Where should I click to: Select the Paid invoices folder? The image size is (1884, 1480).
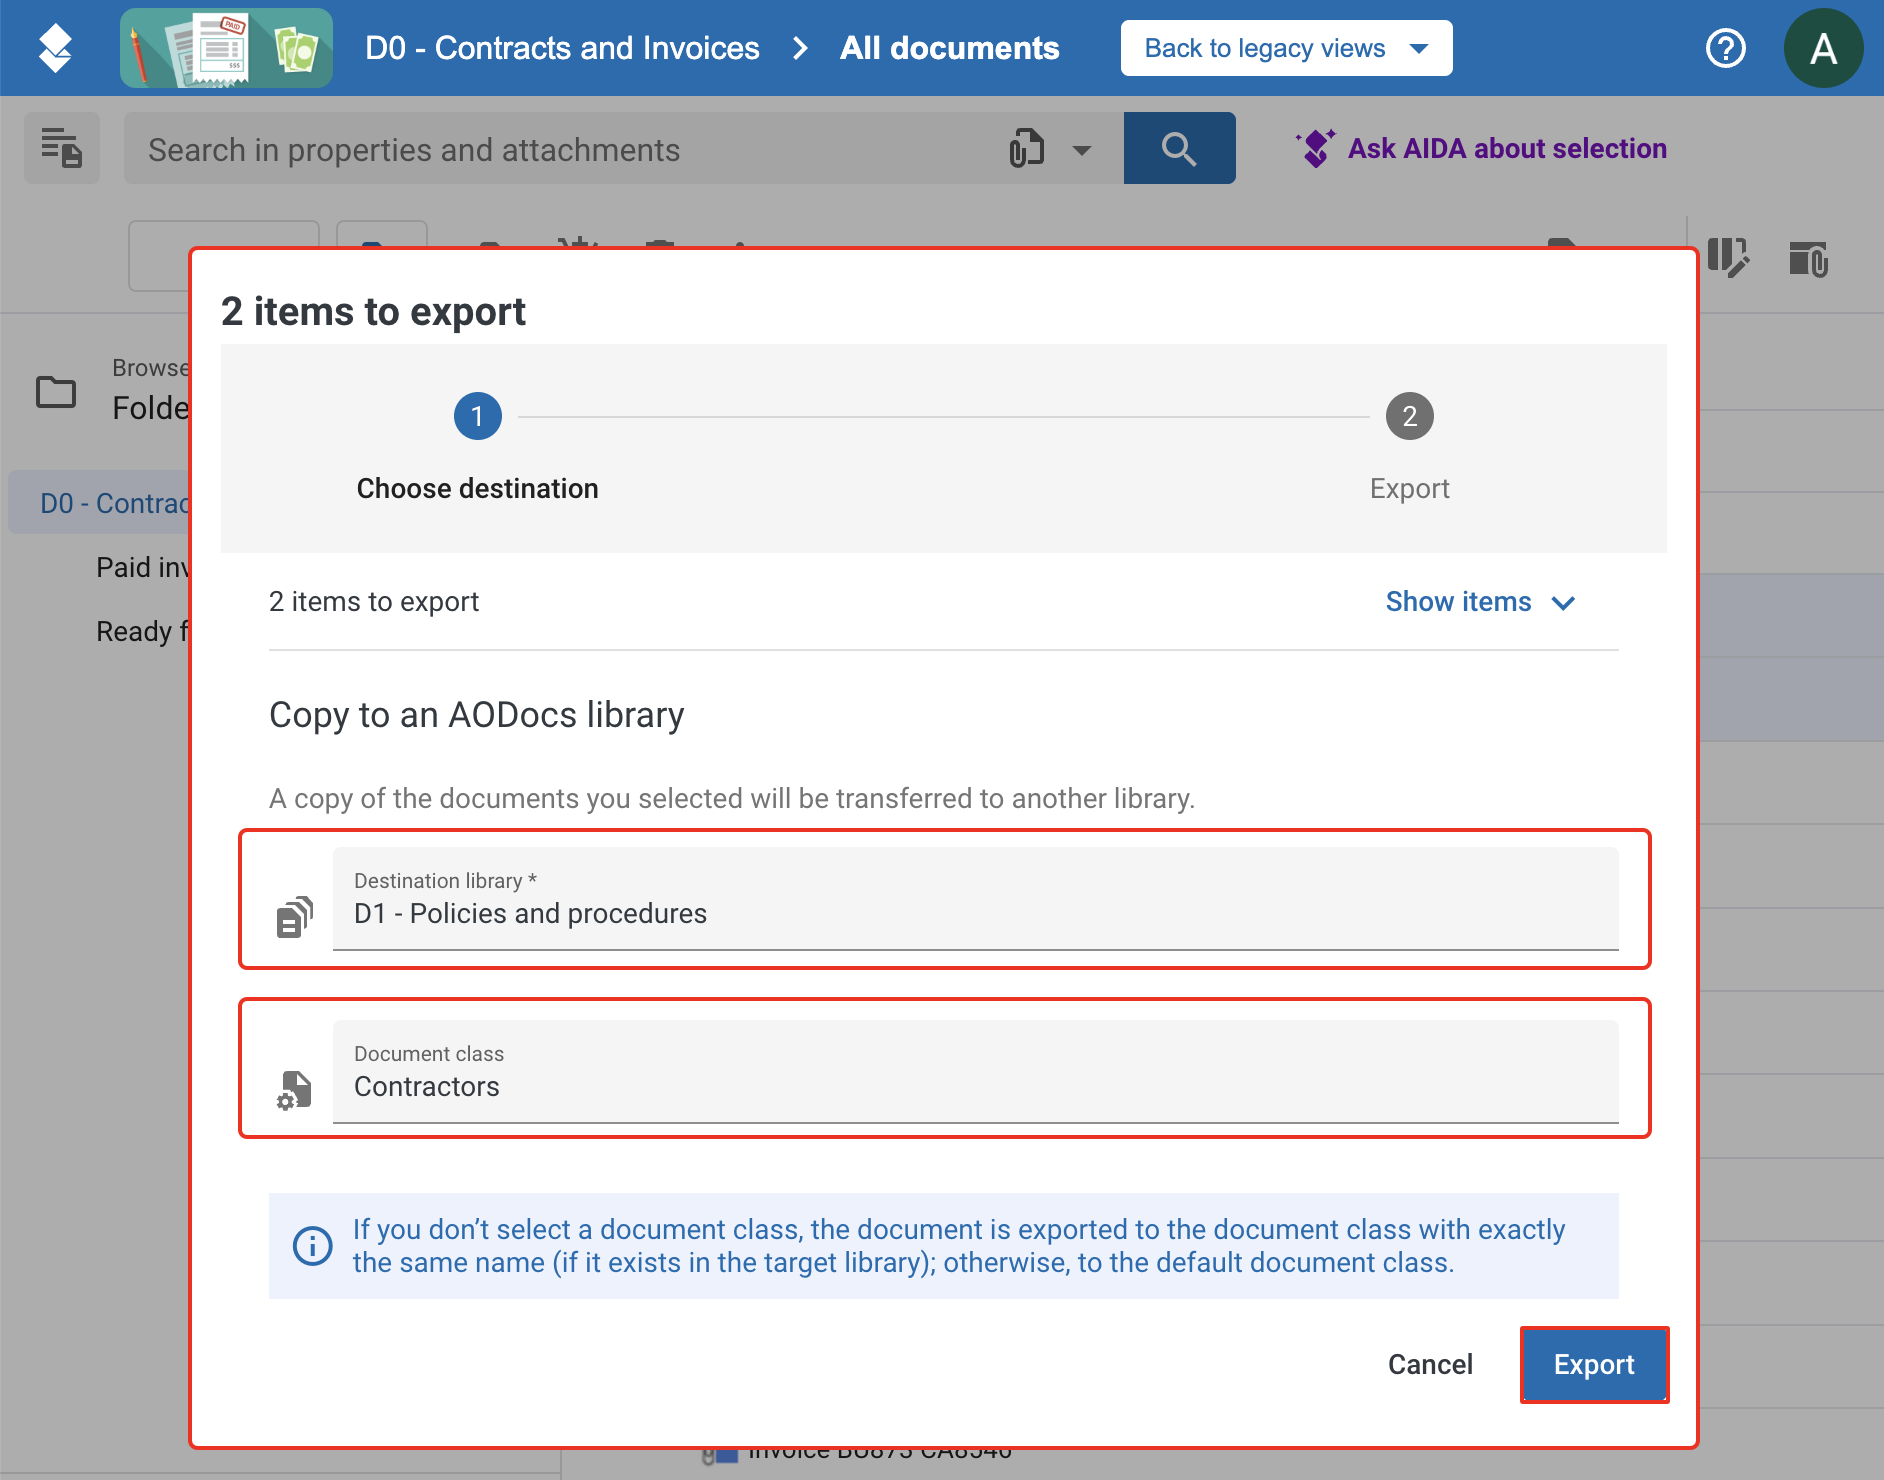click(142, 567)
